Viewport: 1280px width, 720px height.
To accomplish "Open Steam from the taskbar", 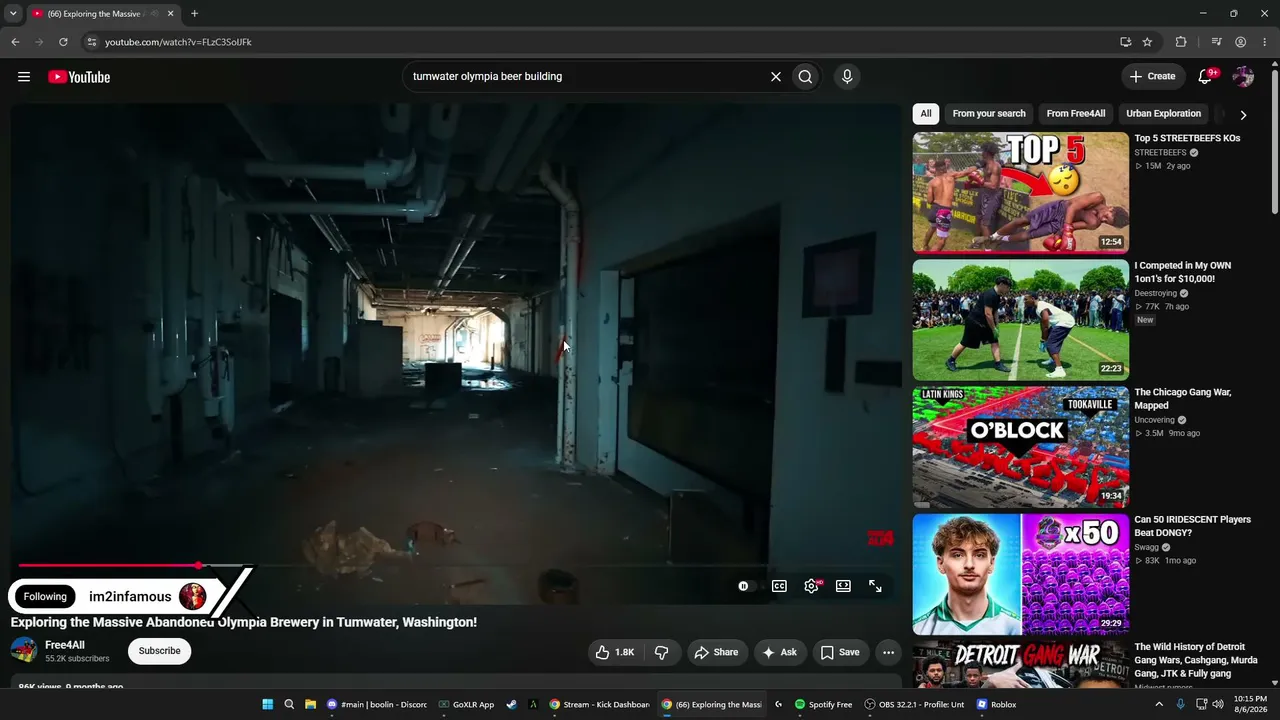I will (x=511, y=704).
